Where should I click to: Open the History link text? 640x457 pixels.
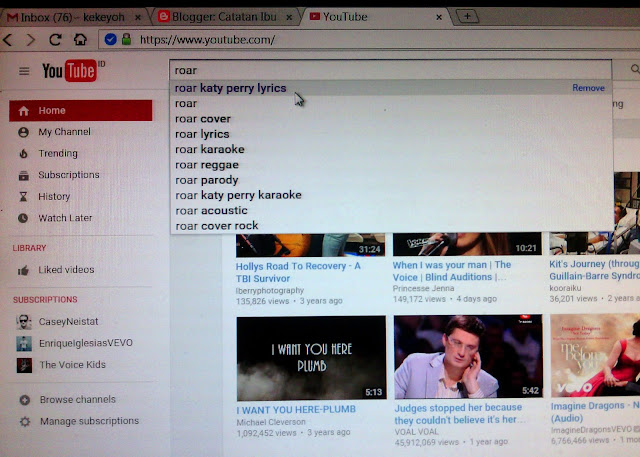(x=54, y=197)
